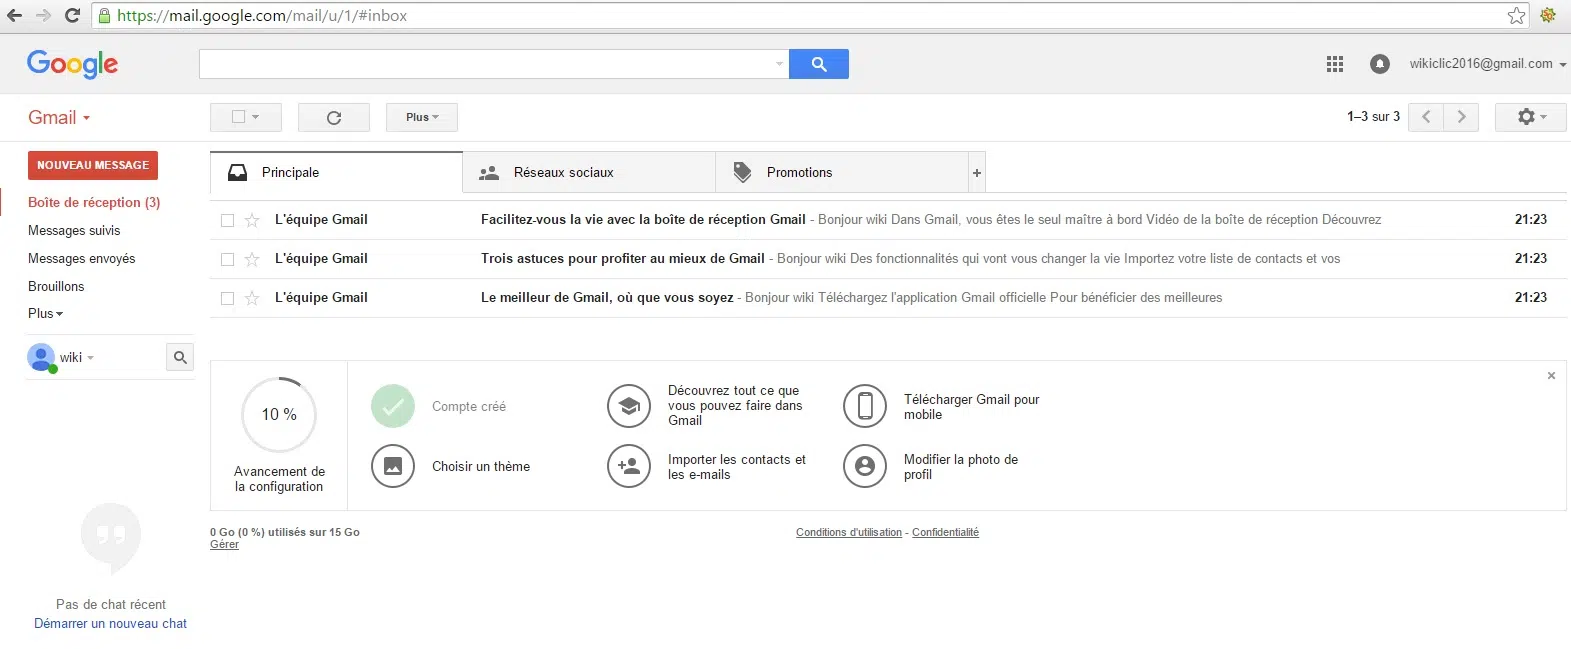1571x649 pixels.
Task: Click the Gérer storage link
Action: point(224,544)
